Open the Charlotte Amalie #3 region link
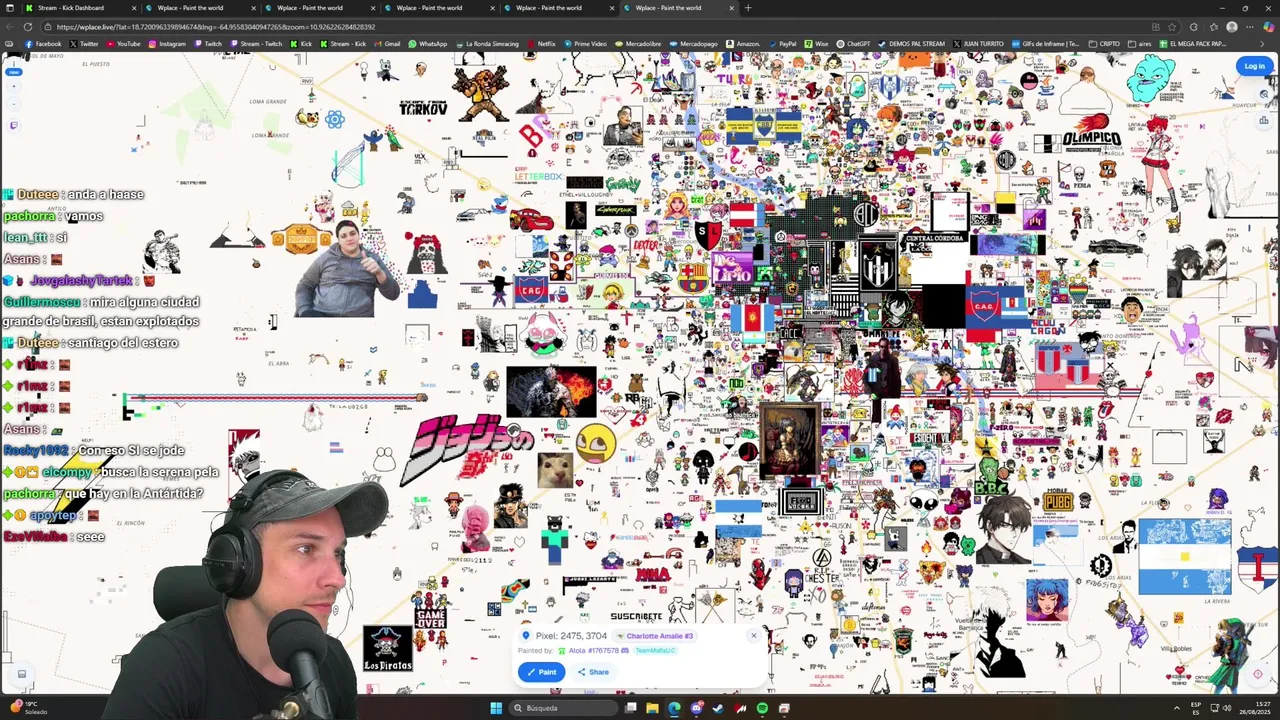The image size is (1280, 720). (655, 636)
